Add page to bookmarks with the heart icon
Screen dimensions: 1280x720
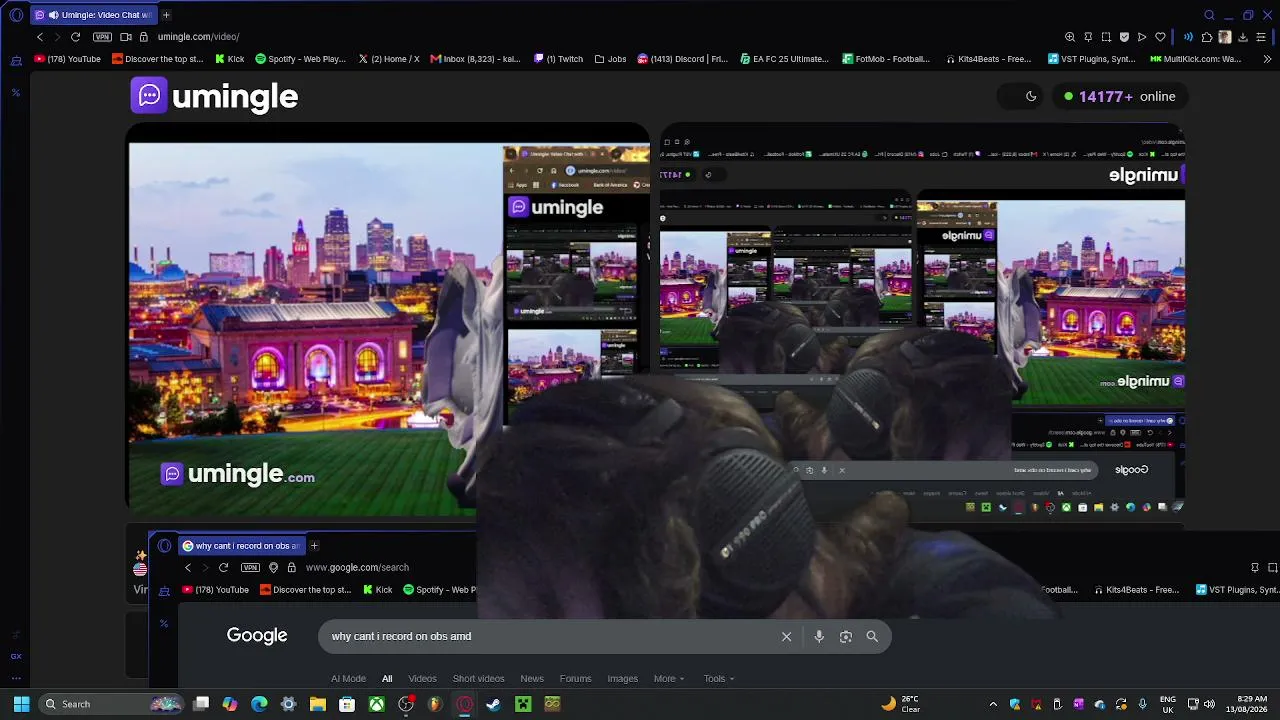click(x=1160, y=37)
